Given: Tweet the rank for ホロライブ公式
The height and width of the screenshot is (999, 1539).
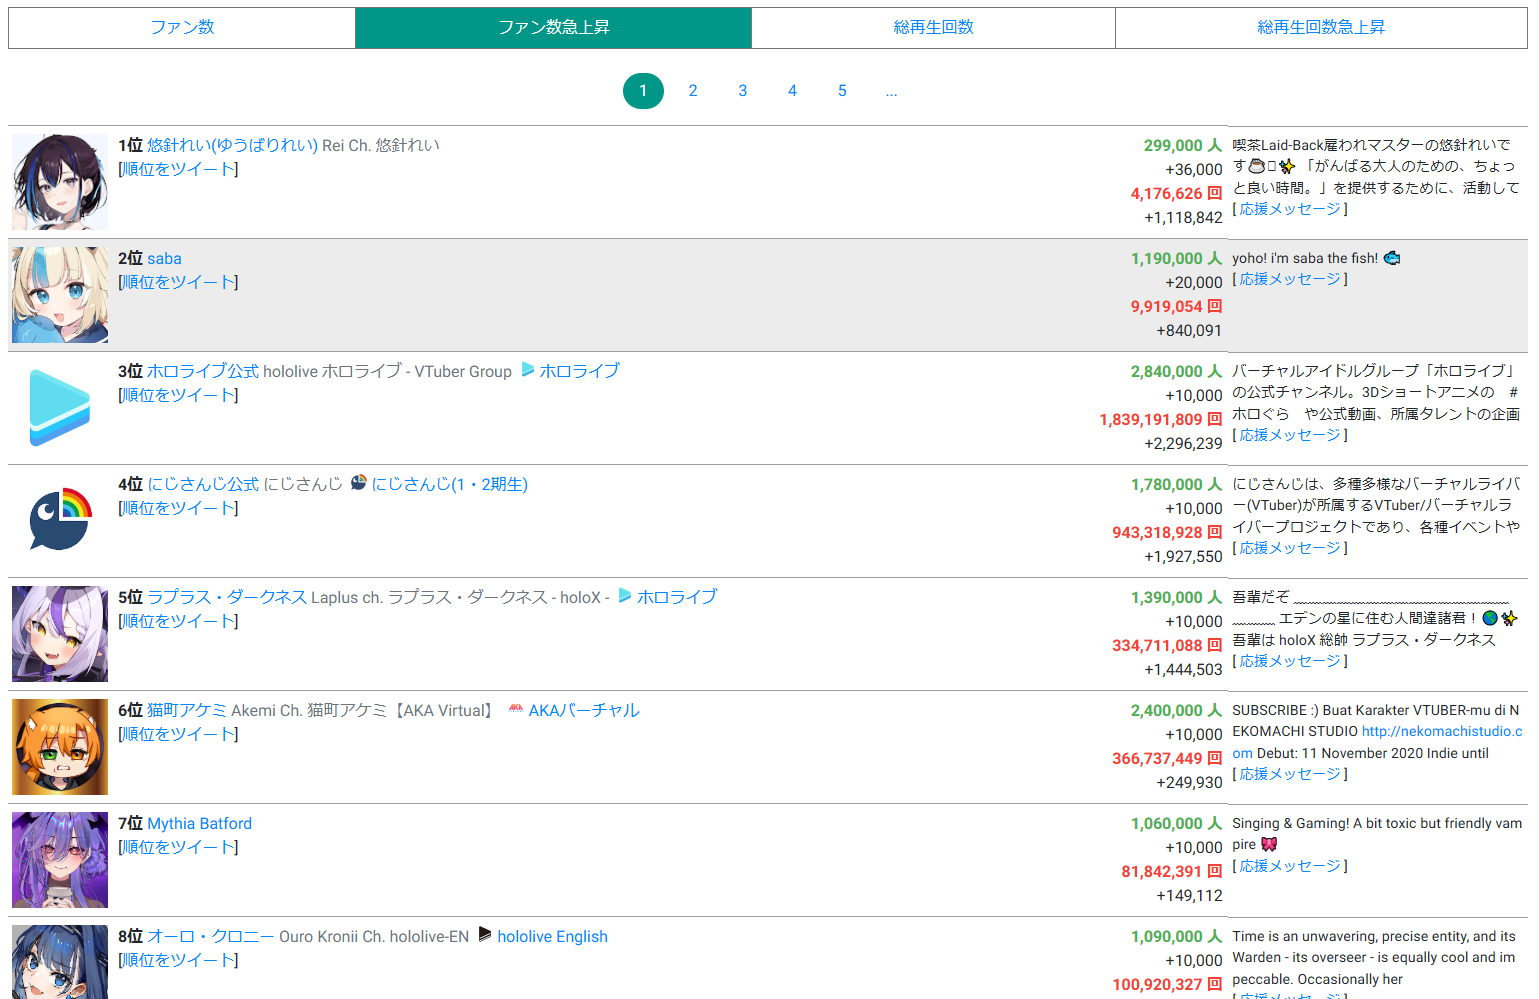Looking at the screenshot, I should click(x=178, y=395).
